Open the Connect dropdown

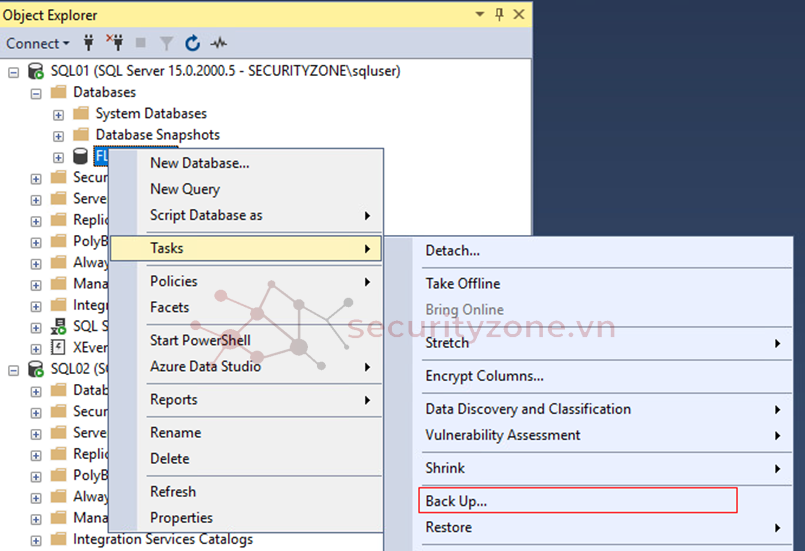coord(38,43)
